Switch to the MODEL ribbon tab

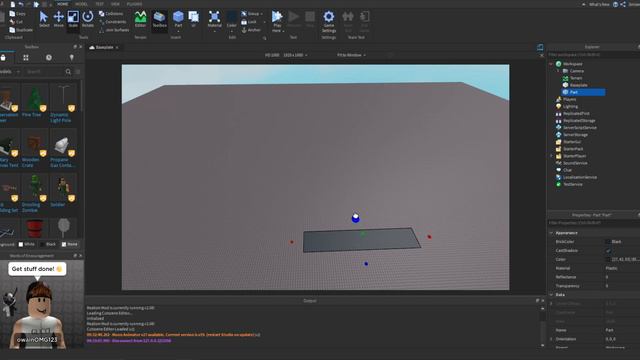point(82,4)
